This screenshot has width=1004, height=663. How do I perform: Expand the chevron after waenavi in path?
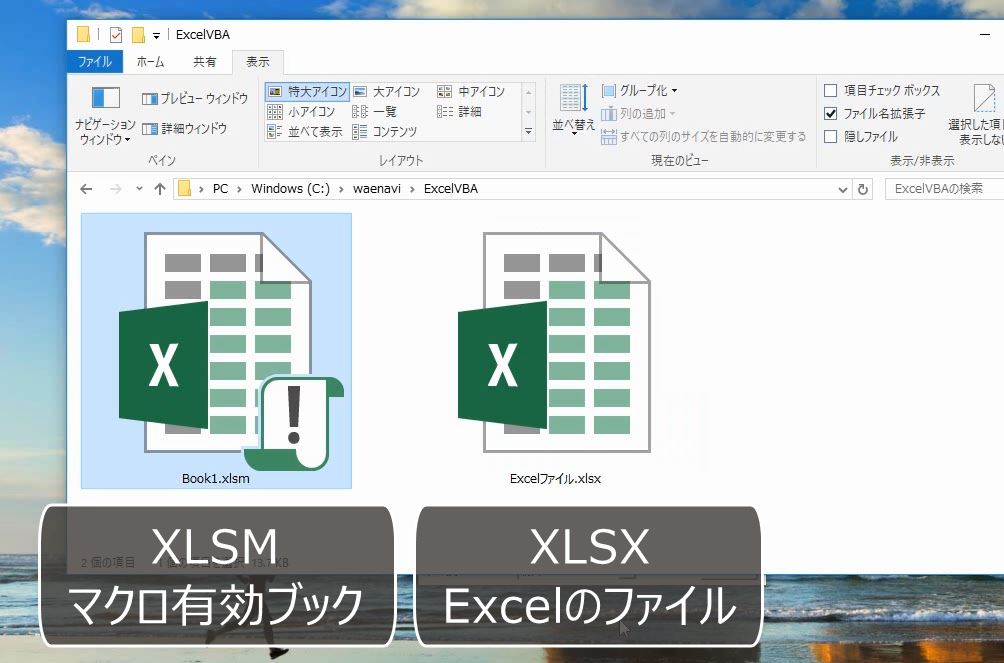[x=412, y=189]
